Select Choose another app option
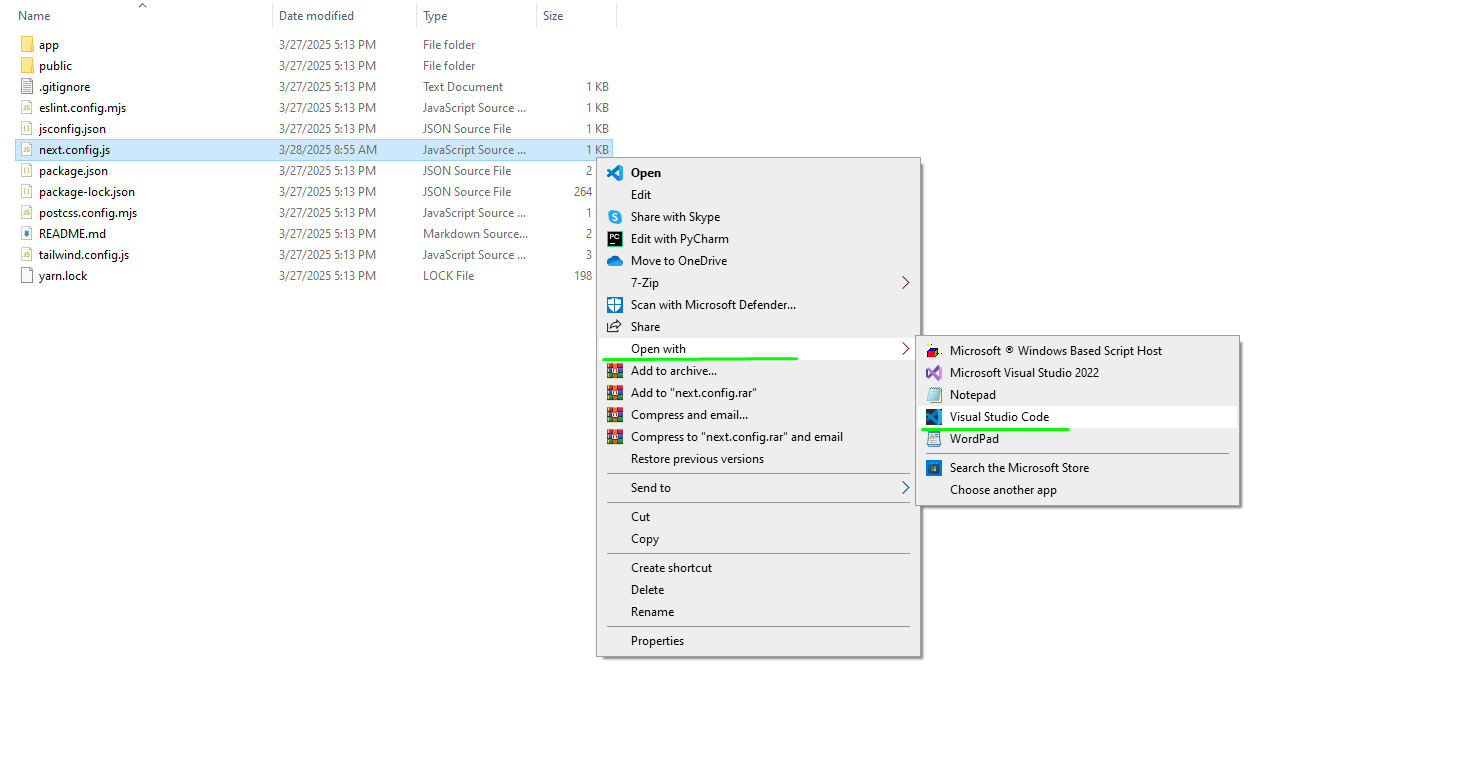This screenshot has height=775, width=1469. [x=1003, y=490]
